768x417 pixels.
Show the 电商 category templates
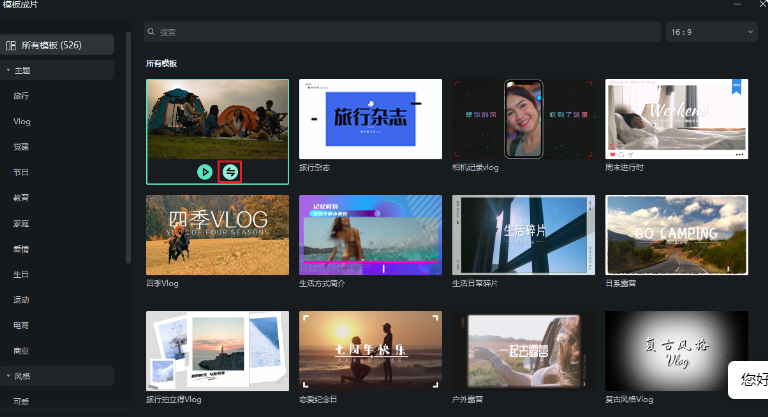coord(21,325)
